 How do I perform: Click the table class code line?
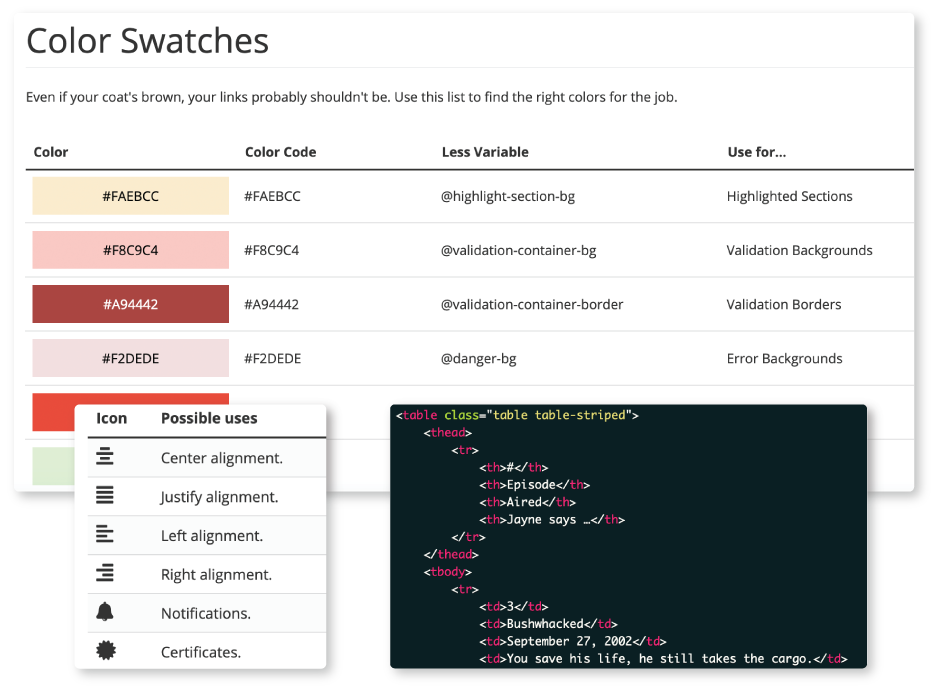pos(517,415)
